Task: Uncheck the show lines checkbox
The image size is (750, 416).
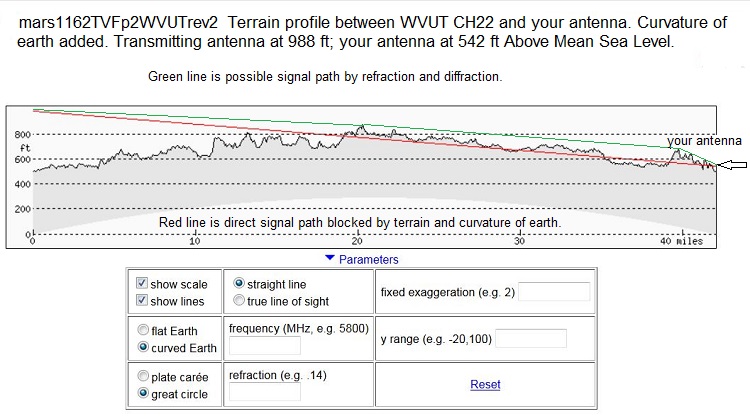Action: [142, 300]
